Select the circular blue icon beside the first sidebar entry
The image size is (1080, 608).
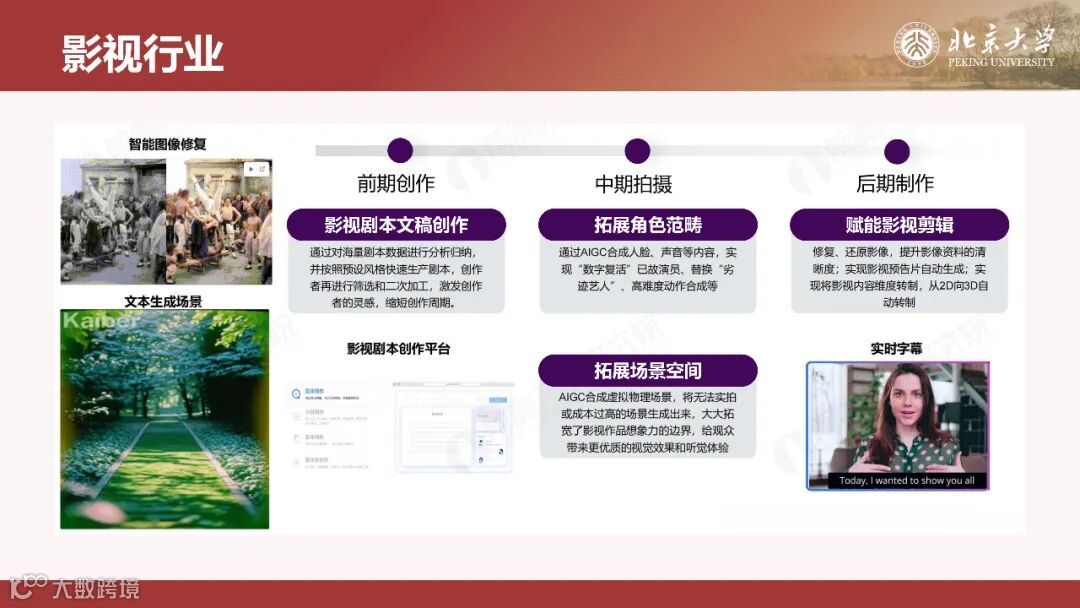(295, 392)
